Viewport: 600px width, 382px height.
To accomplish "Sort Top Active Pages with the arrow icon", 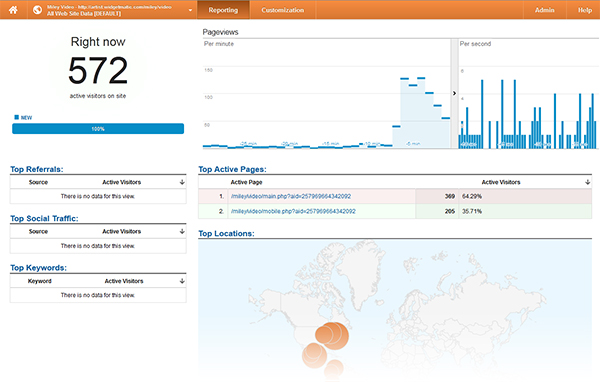I will [x=587, y=182].
